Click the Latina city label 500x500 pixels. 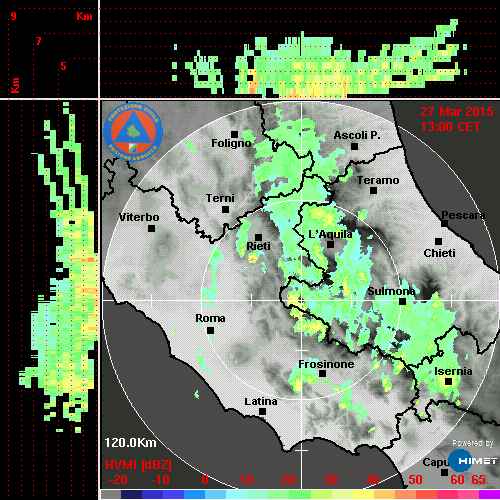tap(261, 402)
